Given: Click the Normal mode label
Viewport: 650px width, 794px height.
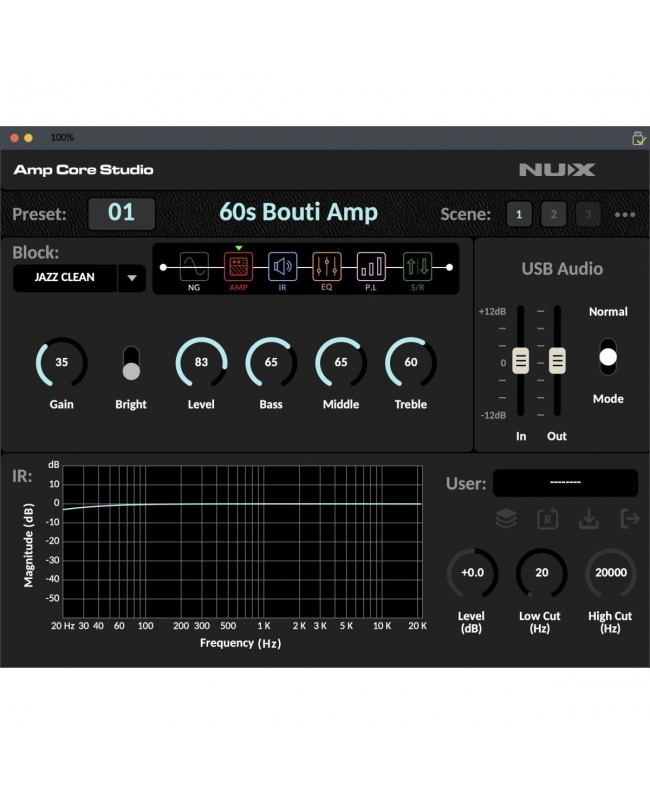Looking at the screenshot, I should [608, 312].
